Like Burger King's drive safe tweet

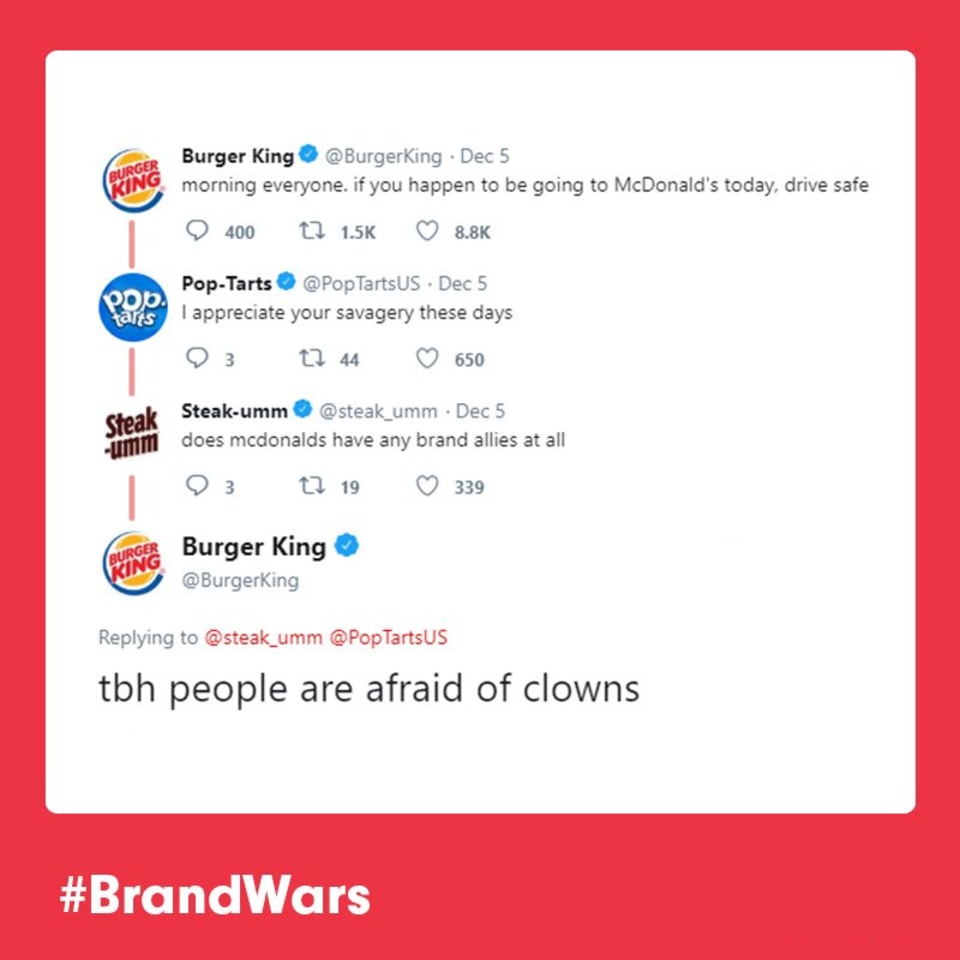427,231
